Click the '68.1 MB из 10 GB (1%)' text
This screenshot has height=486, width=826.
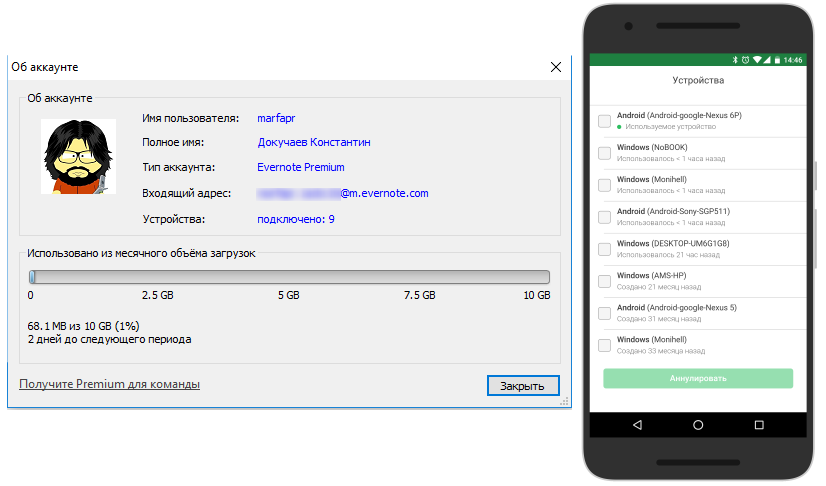pyautogui.click(x=83, y=326)
